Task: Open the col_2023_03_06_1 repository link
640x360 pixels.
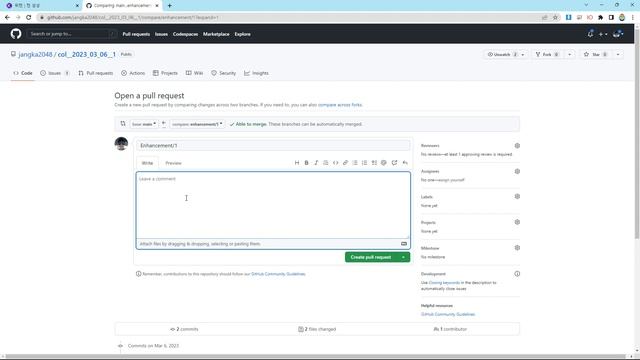Action: (87, 54)
